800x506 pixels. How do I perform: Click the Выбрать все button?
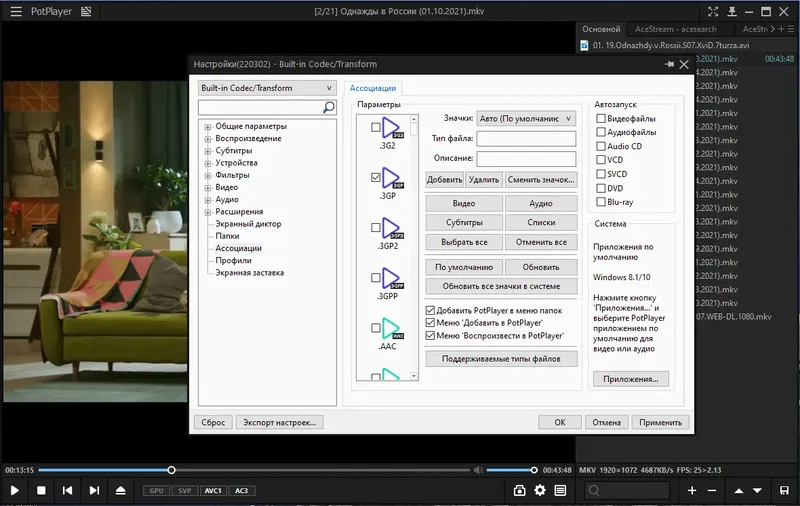464,242
